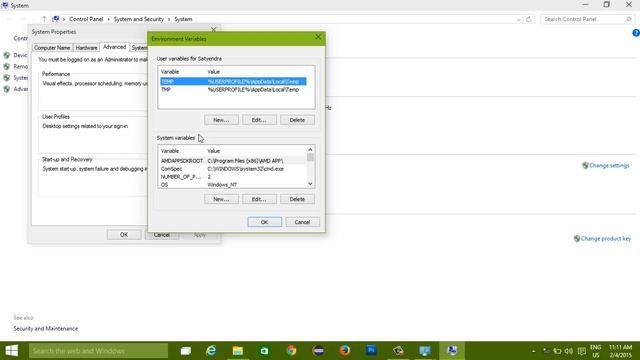Launch Firefox from the taskbar
The image size is (640, 360).
pos(344,351)
